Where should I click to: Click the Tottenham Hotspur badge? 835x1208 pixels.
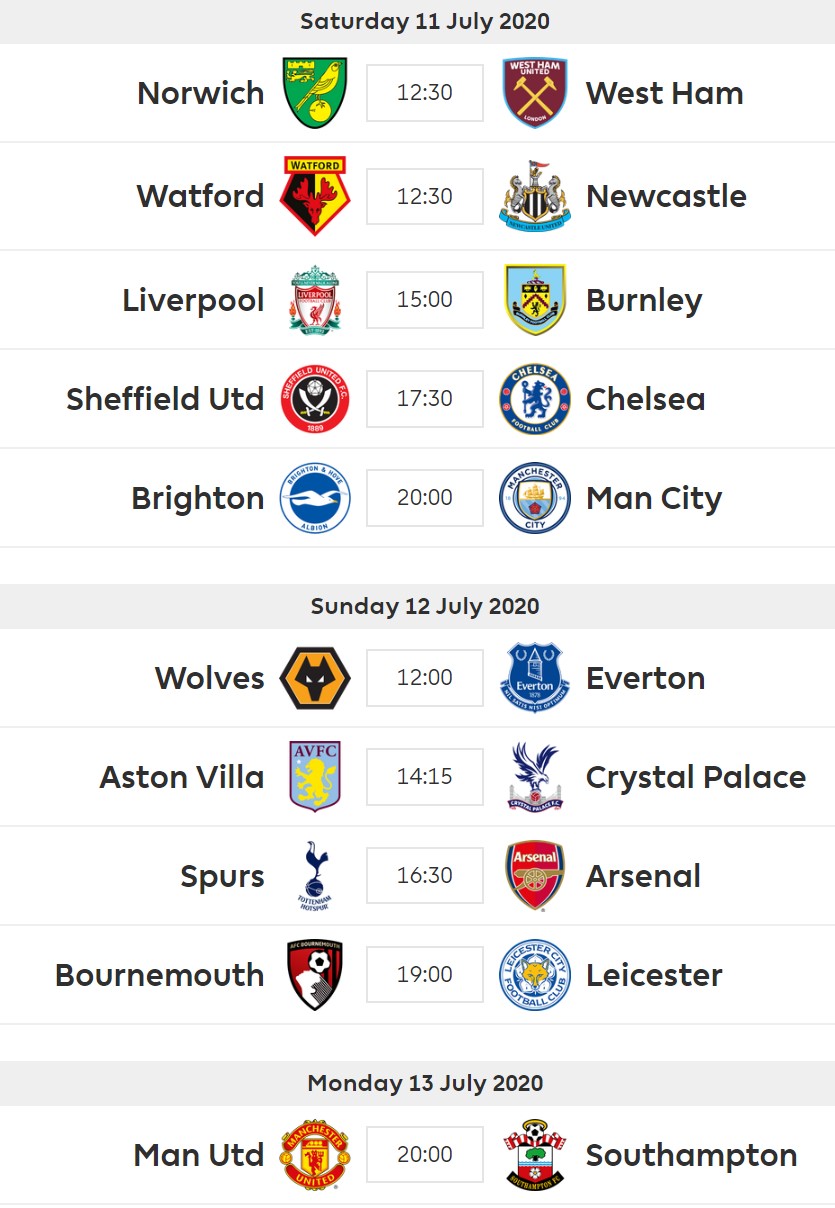[x=315, y=875]
